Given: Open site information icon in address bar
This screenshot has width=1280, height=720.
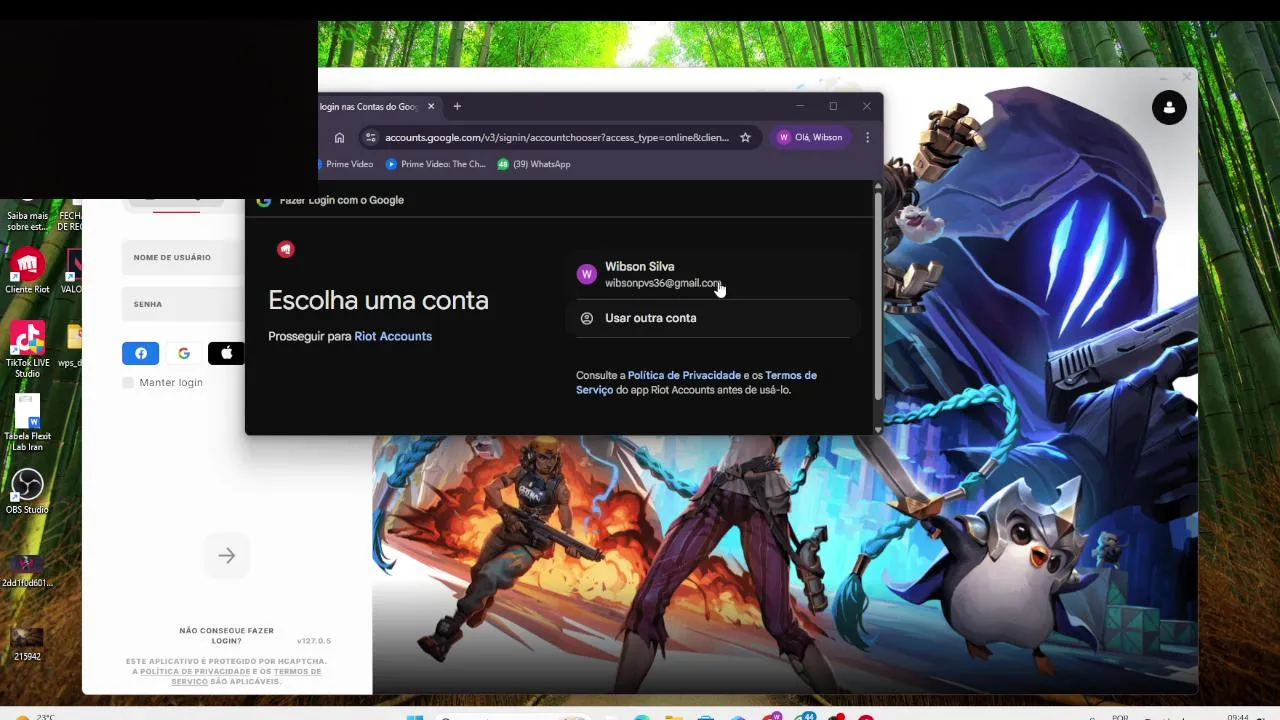Looking at the screenshot, I should tap(371, 138).
